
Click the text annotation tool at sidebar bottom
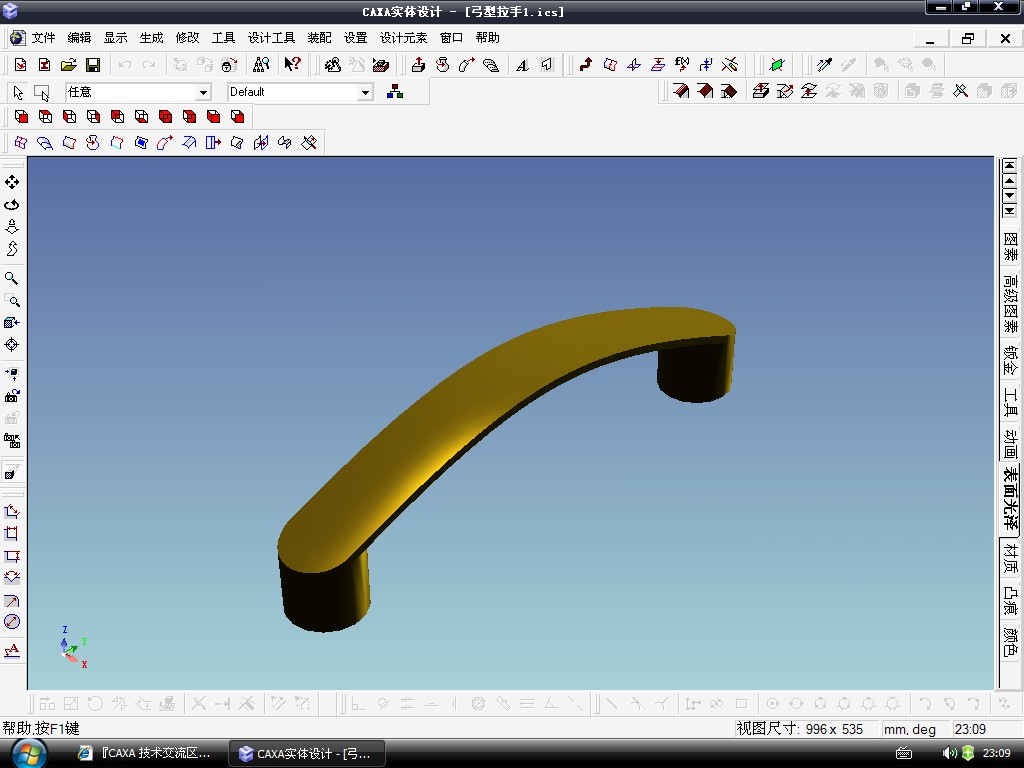[12, 650]
